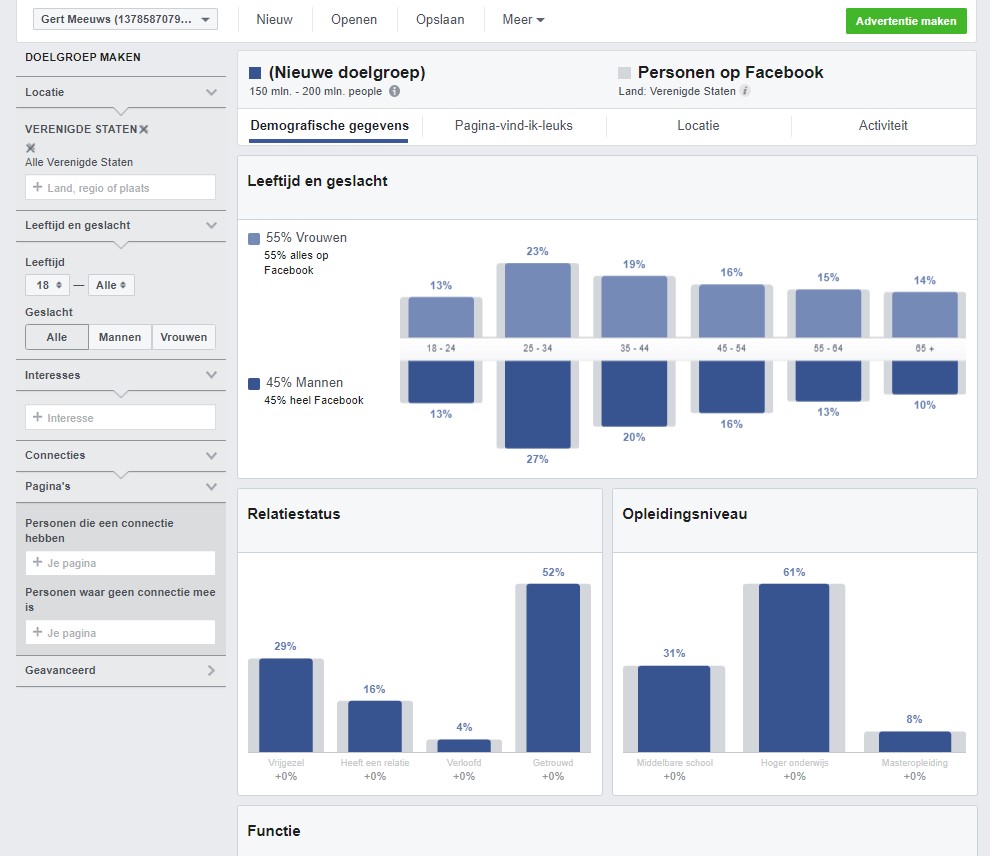The image size is (990, 856).
Task: Remove Verenigde Staten with the X beside it
Action: tap(144, 129)
